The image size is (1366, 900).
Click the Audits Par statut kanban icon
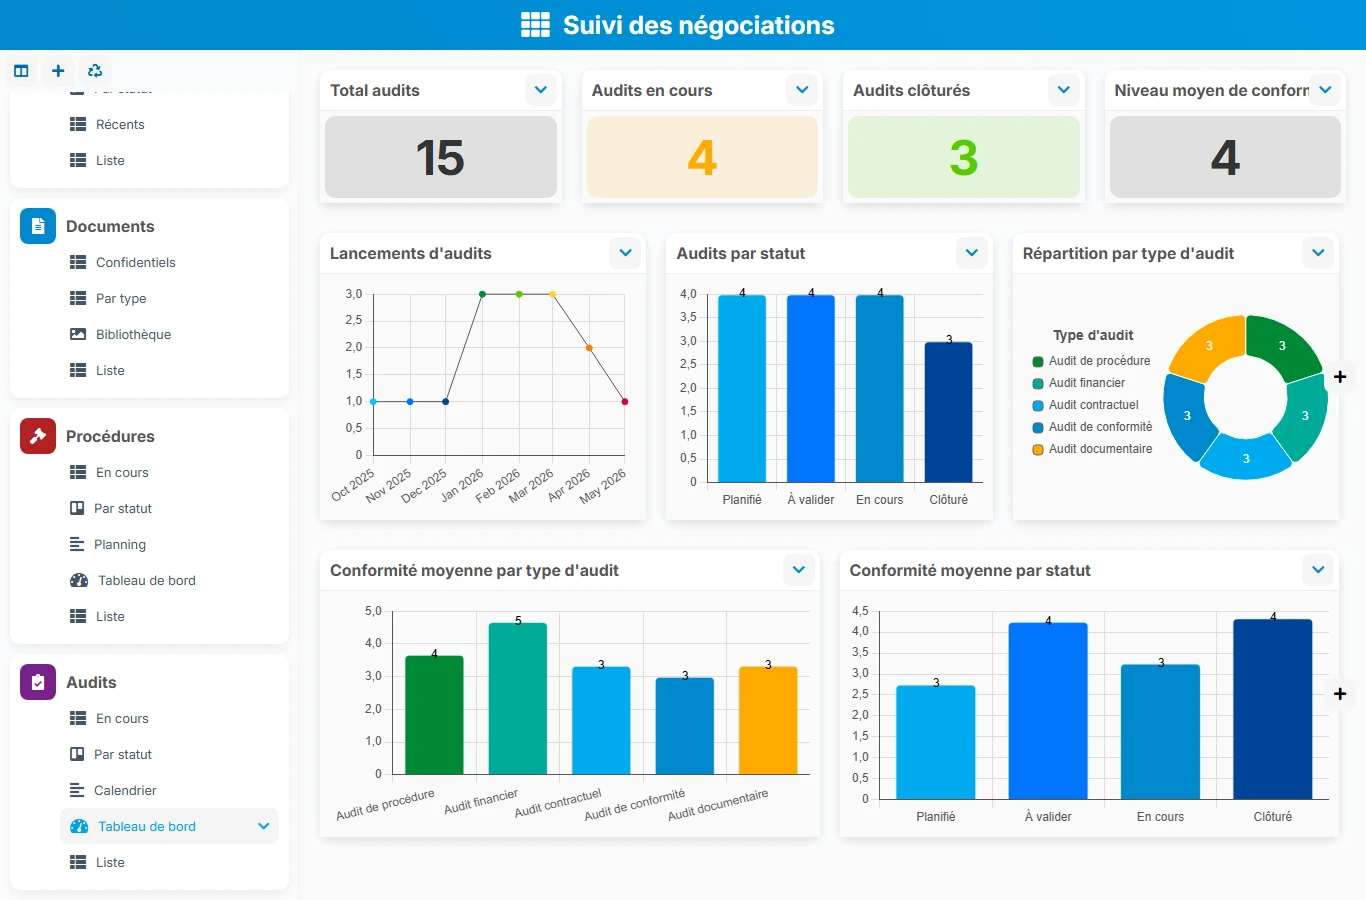(77, 754)
